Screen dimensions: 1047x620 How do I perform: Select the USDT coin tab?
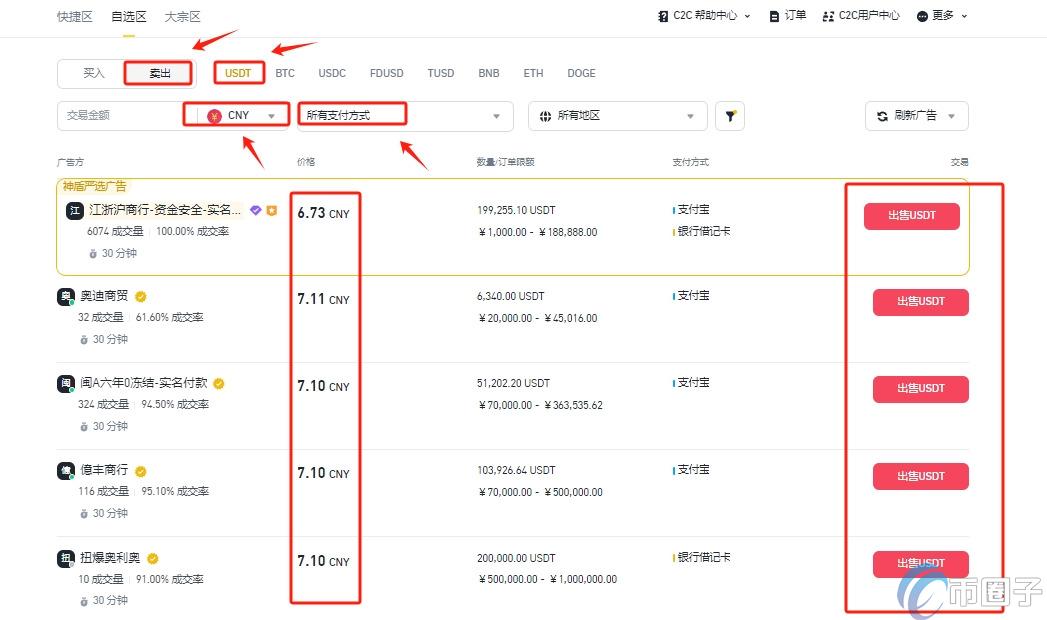click(x=238, y=73)
